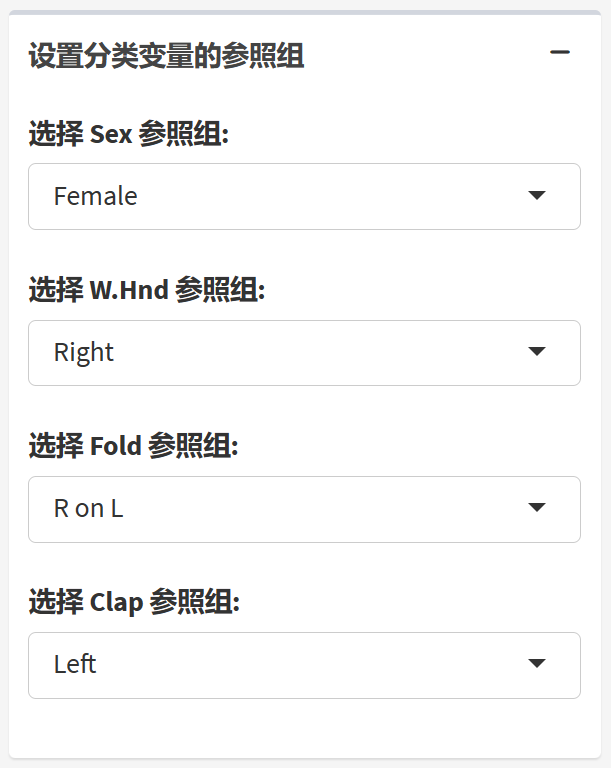Click the 选择 Sex 参照组 label
611x768 pixels.
click(x=129, y=134)
